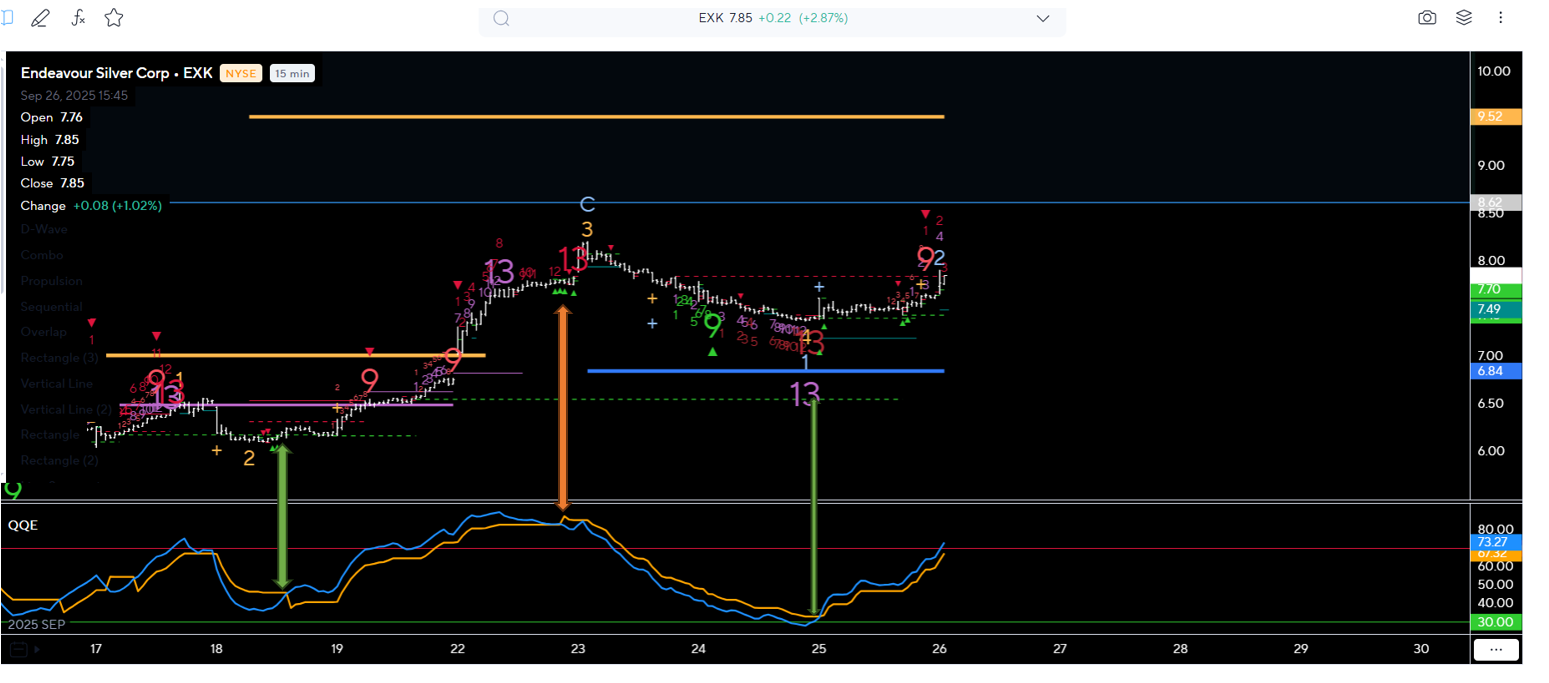This screenshot has width=1549, height=683.
Task: Click the ellipsis button below price axis
Action: coord(1496,649)
